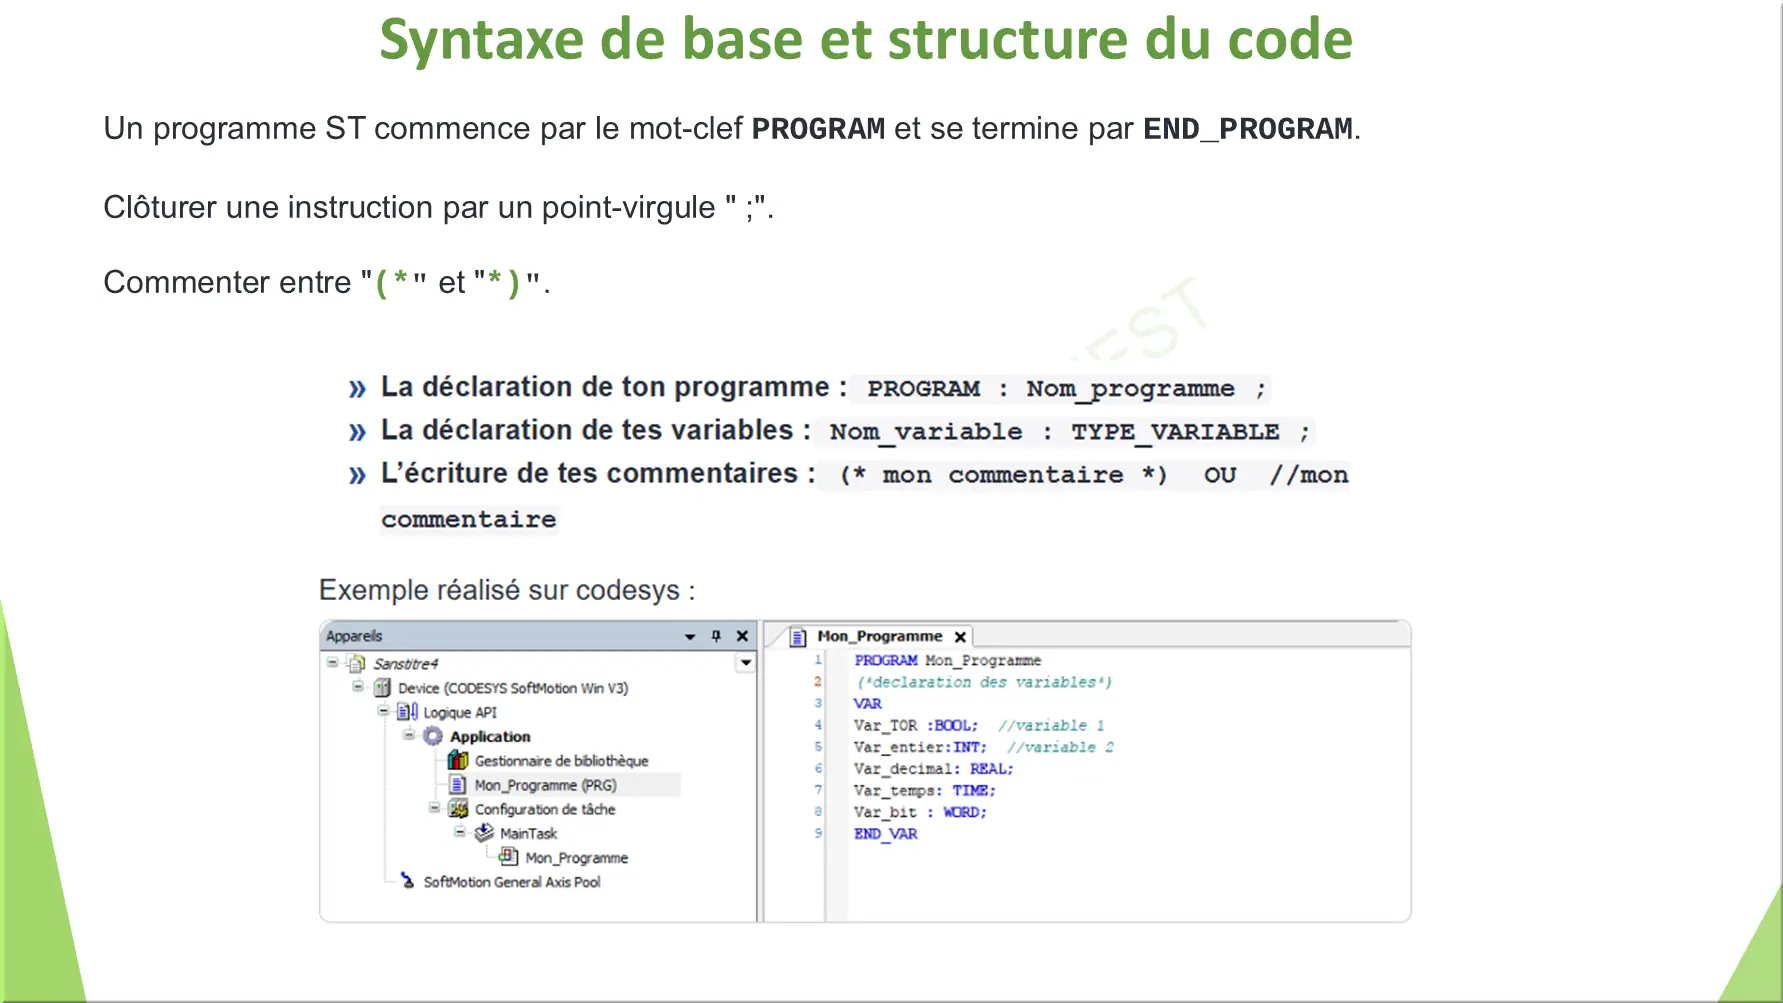The width and height of the screenshot is (1783, 1003).
Task: Select Mon_Programme (PRG) in the tree
Action: (545, 785)
